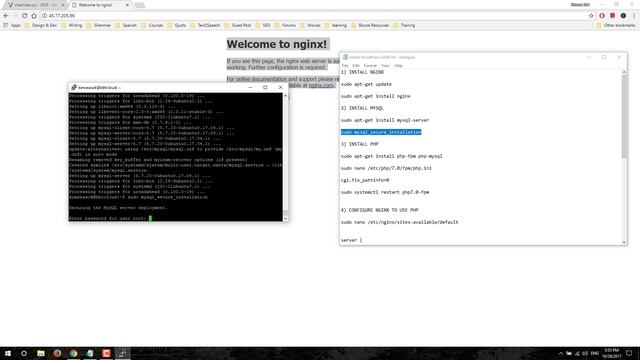Open SEO bookmark folder
Image resolution: width=640 pixels, height=360 pixels.
pos(263,25)
